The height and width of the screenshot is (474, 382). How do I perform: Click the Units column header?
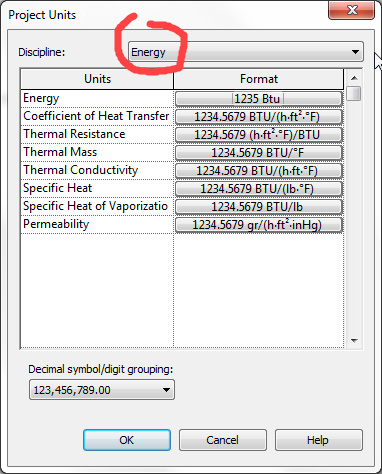tap(97, 79)
